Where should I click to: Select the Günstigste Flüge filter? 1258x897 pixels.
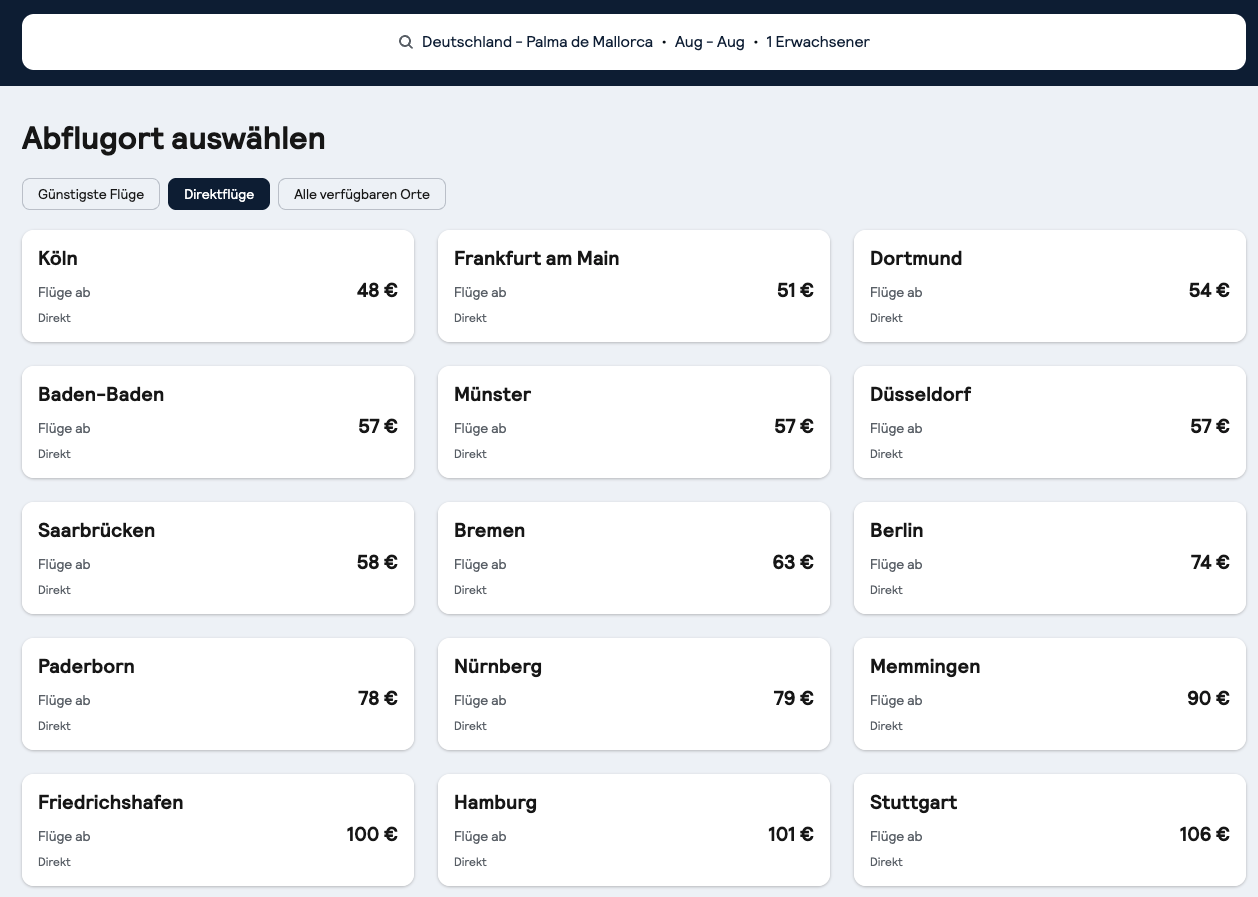click(91, 194)
